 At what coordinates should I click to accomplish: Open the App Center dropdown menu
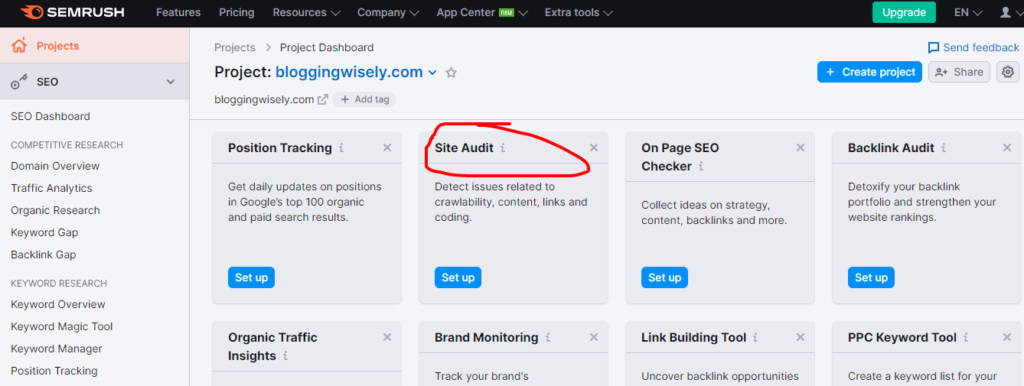pos(483,12)
